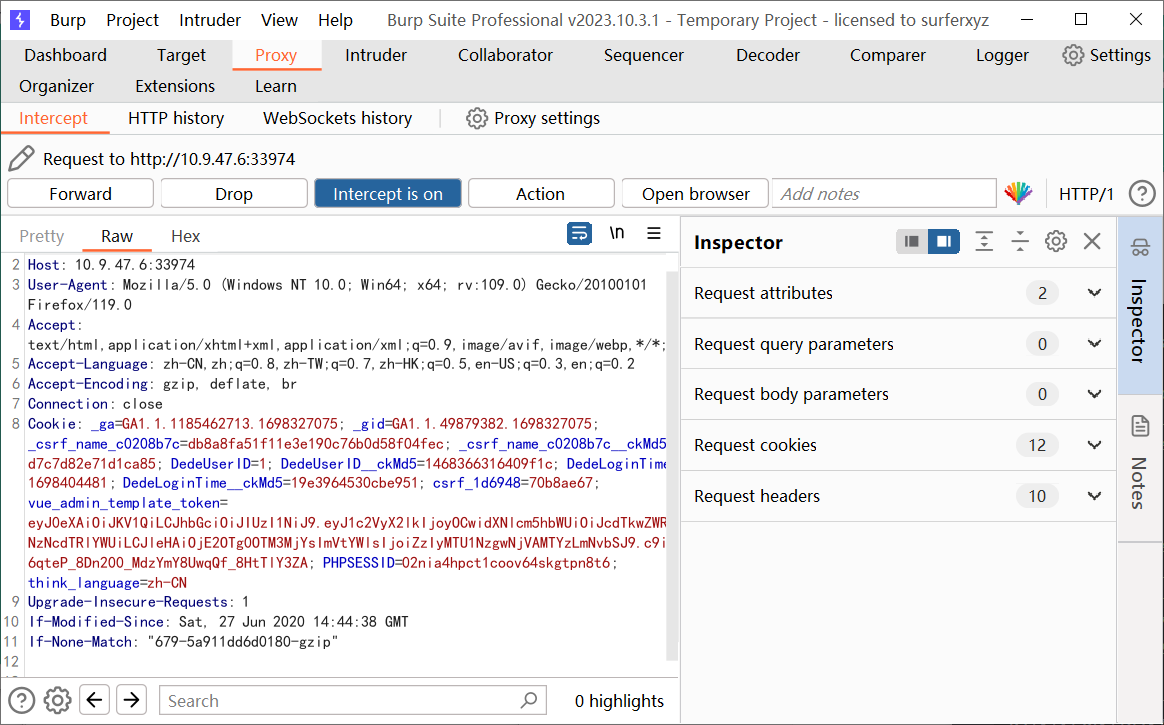This screenshot has width=1164, height=725.
Task: Open the Intruder menu in menu bar
Action: [x=209, y=20]
